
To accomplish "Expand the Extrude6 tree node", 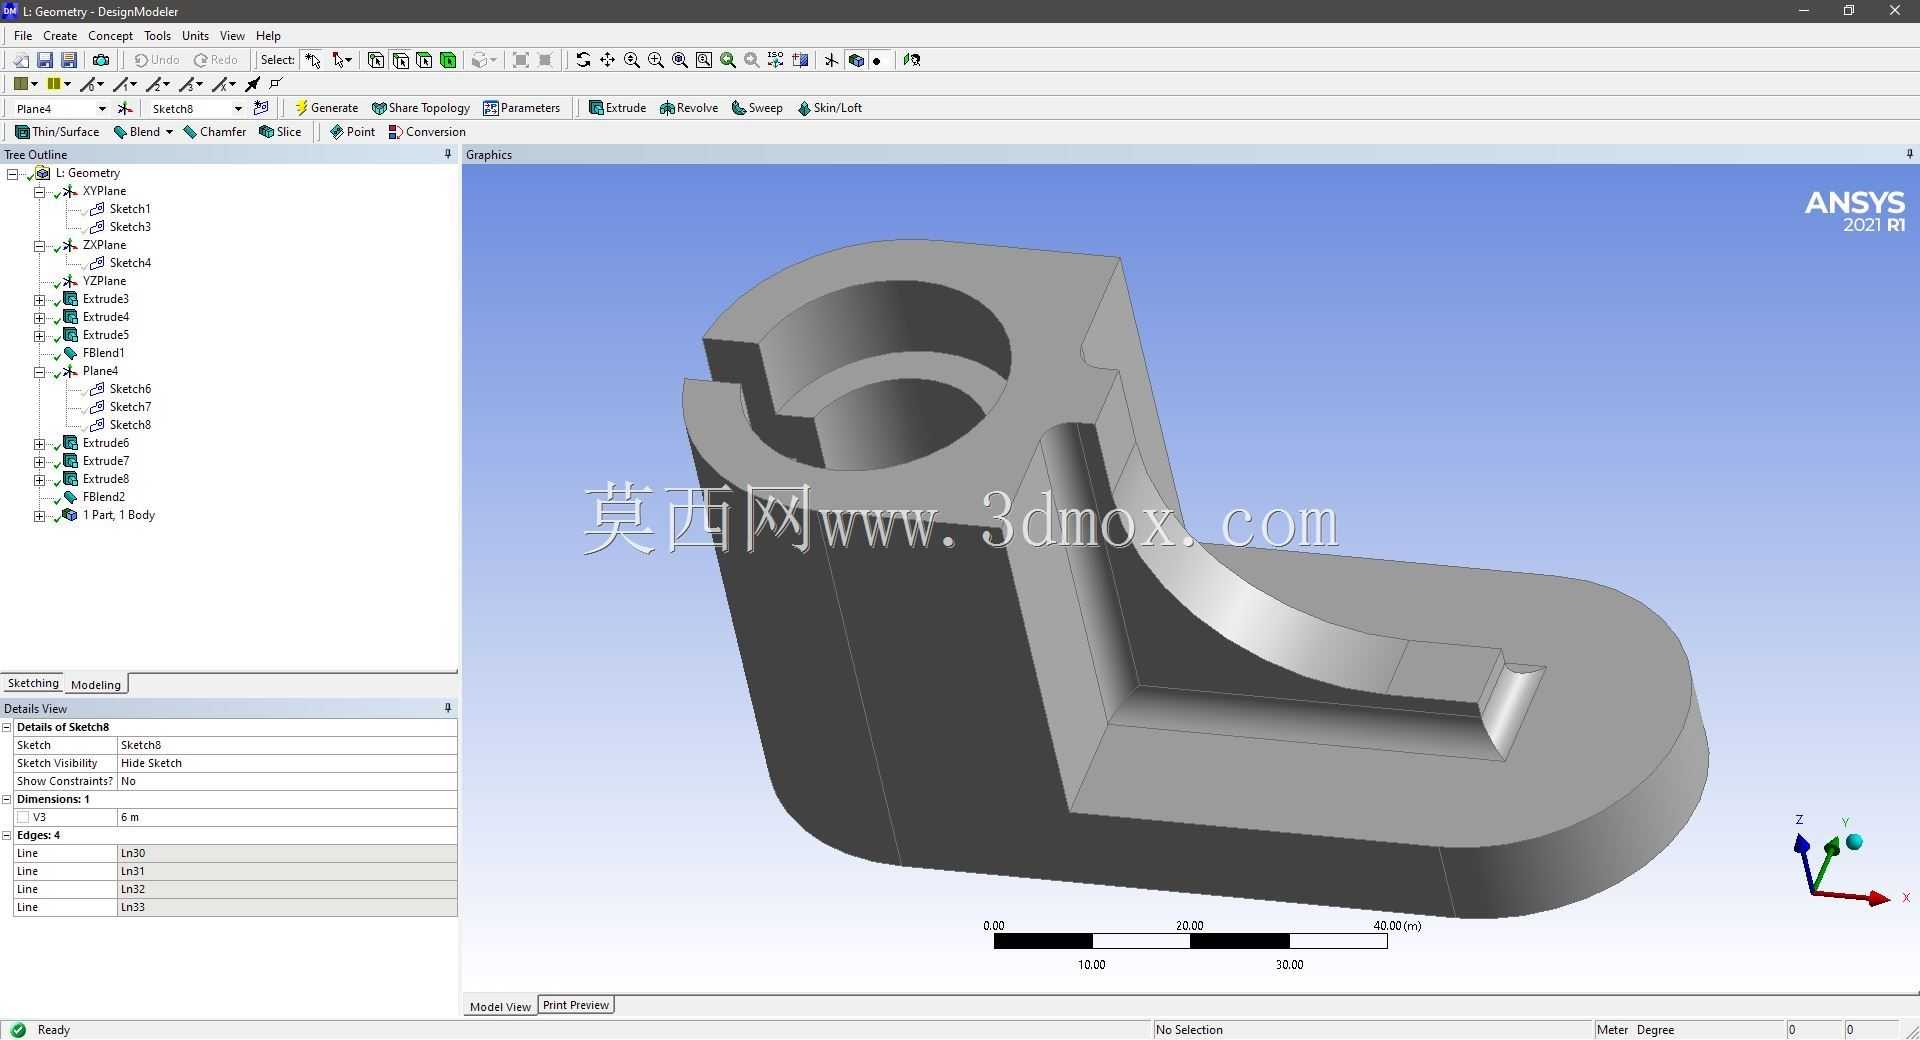I will click(39, 443).
